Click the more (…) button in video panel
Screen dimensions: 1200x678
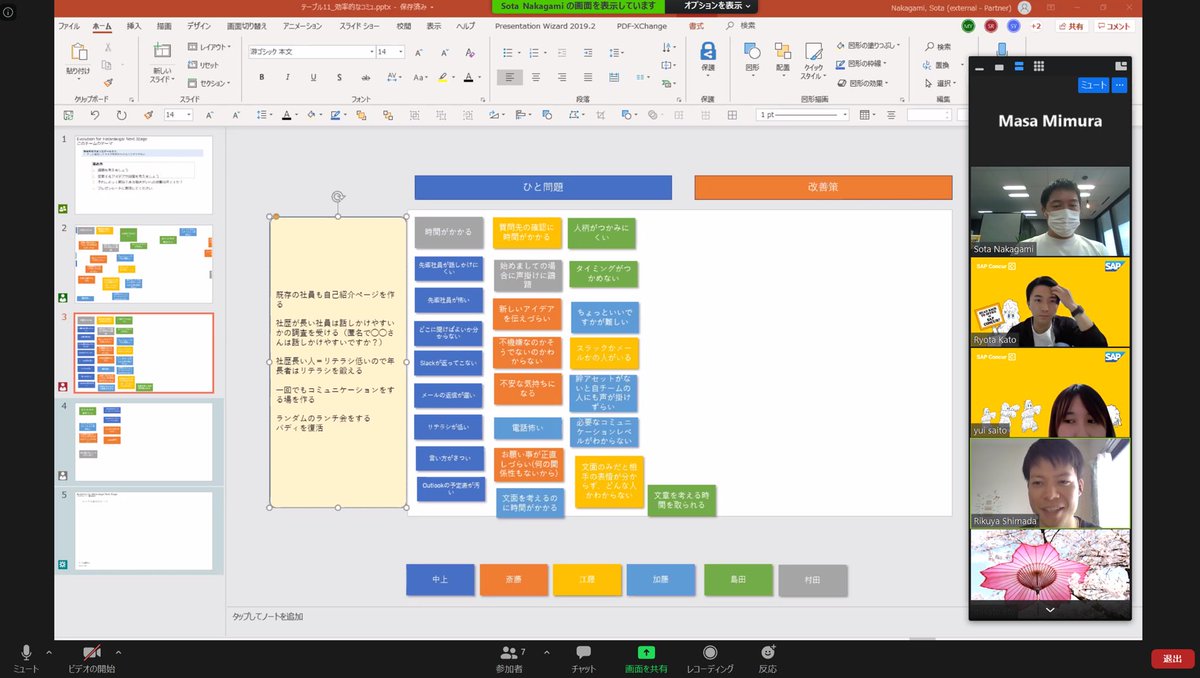pos(1120,85)
